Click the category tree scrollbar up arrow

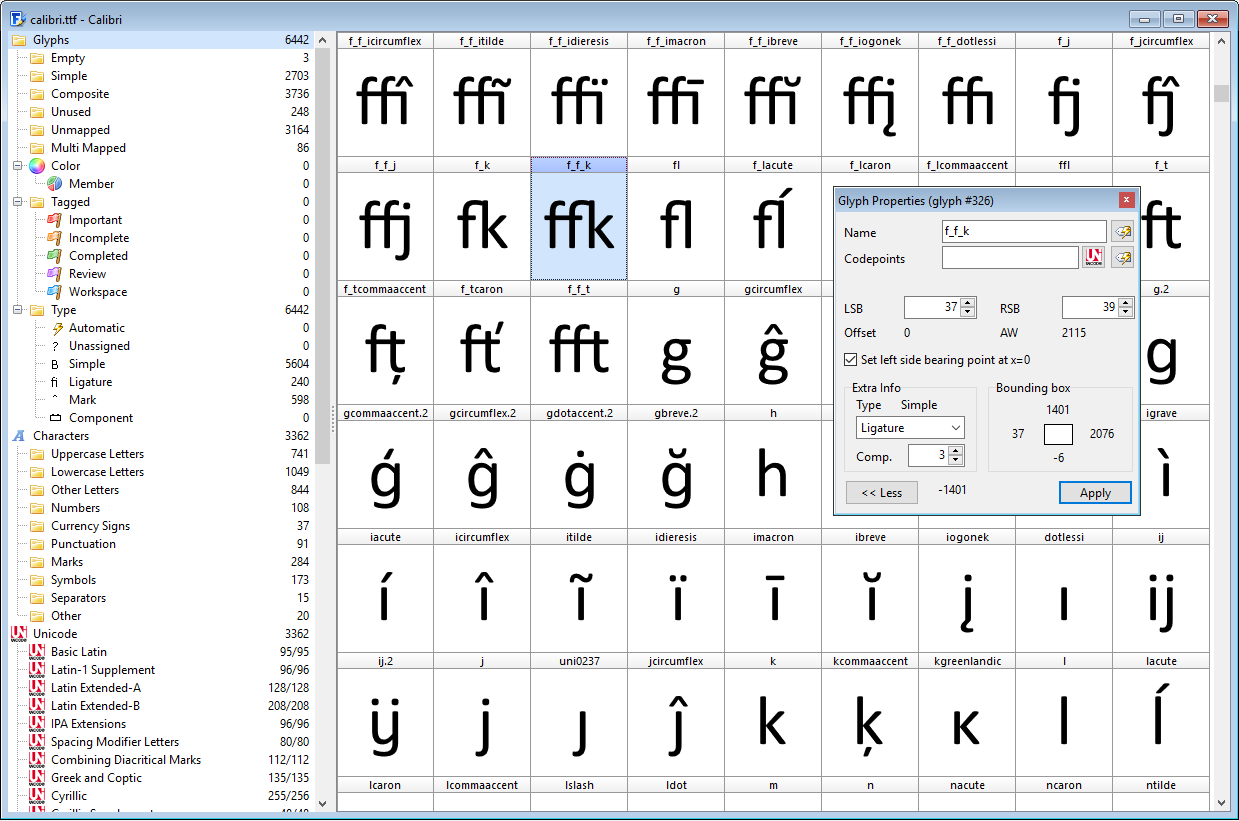click(x=323, y=41)
